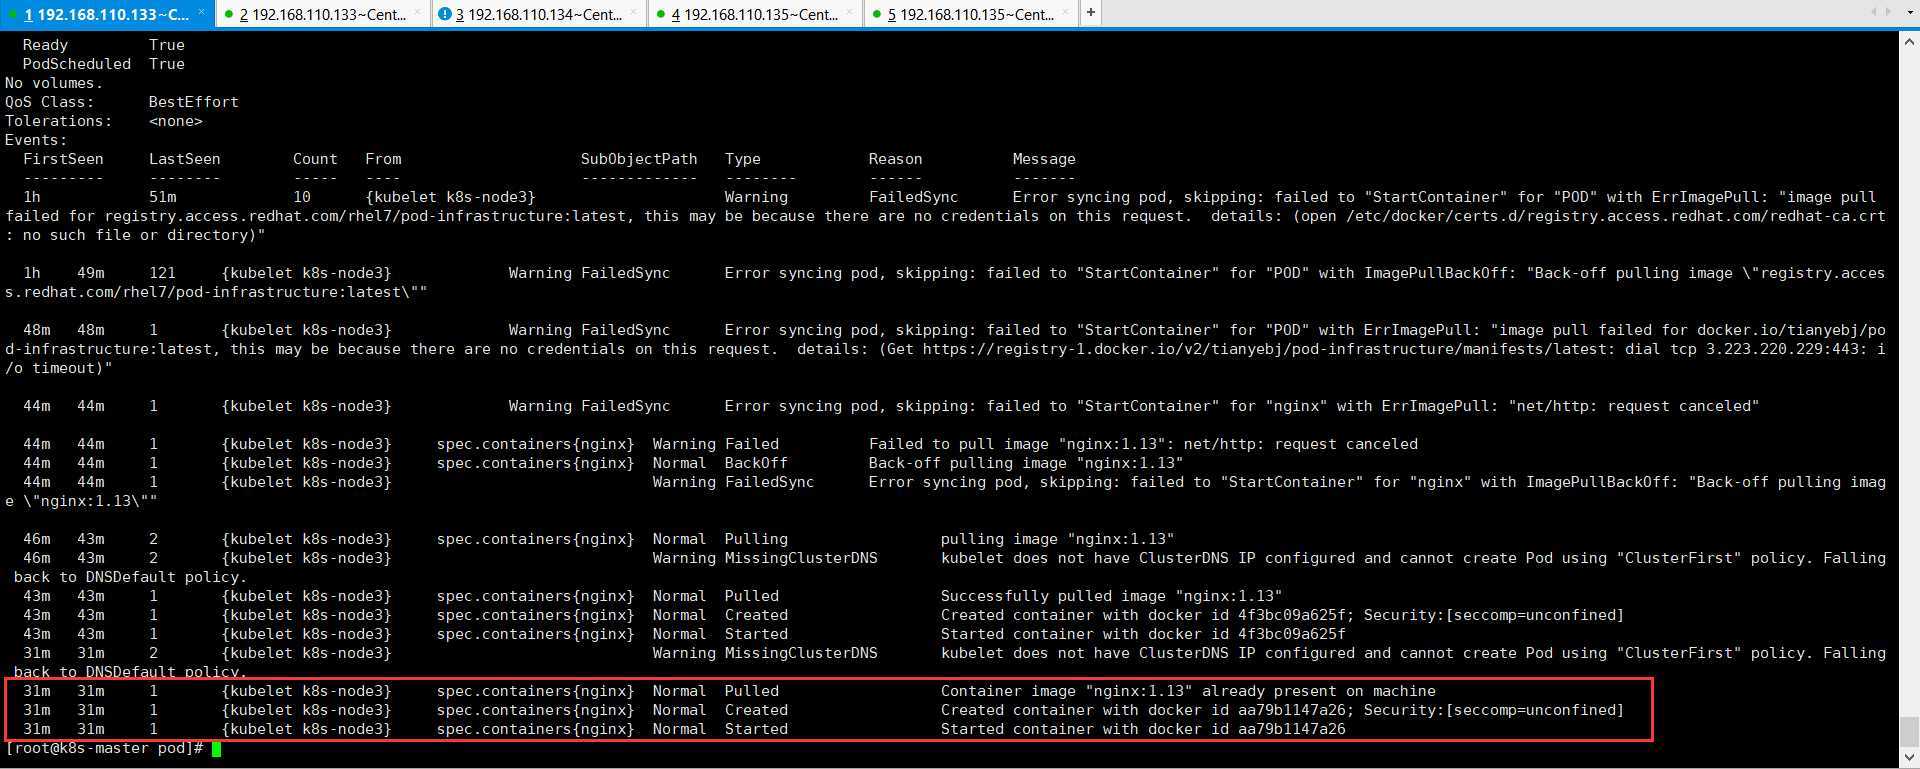Screen dimensions: 1920x769
Task: Click the "Reason" column header
Action: (895, 159)
